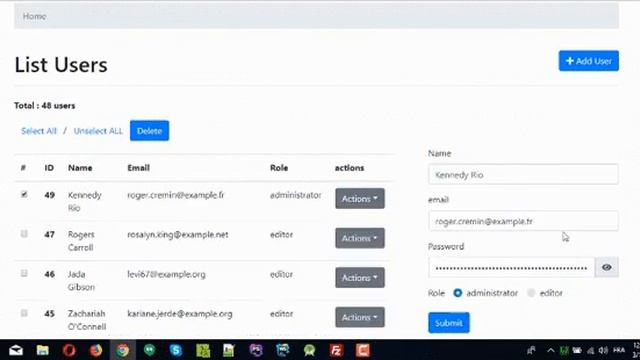Click the Delete button
This screenshot has height=360, width=640.
point(149,131)
